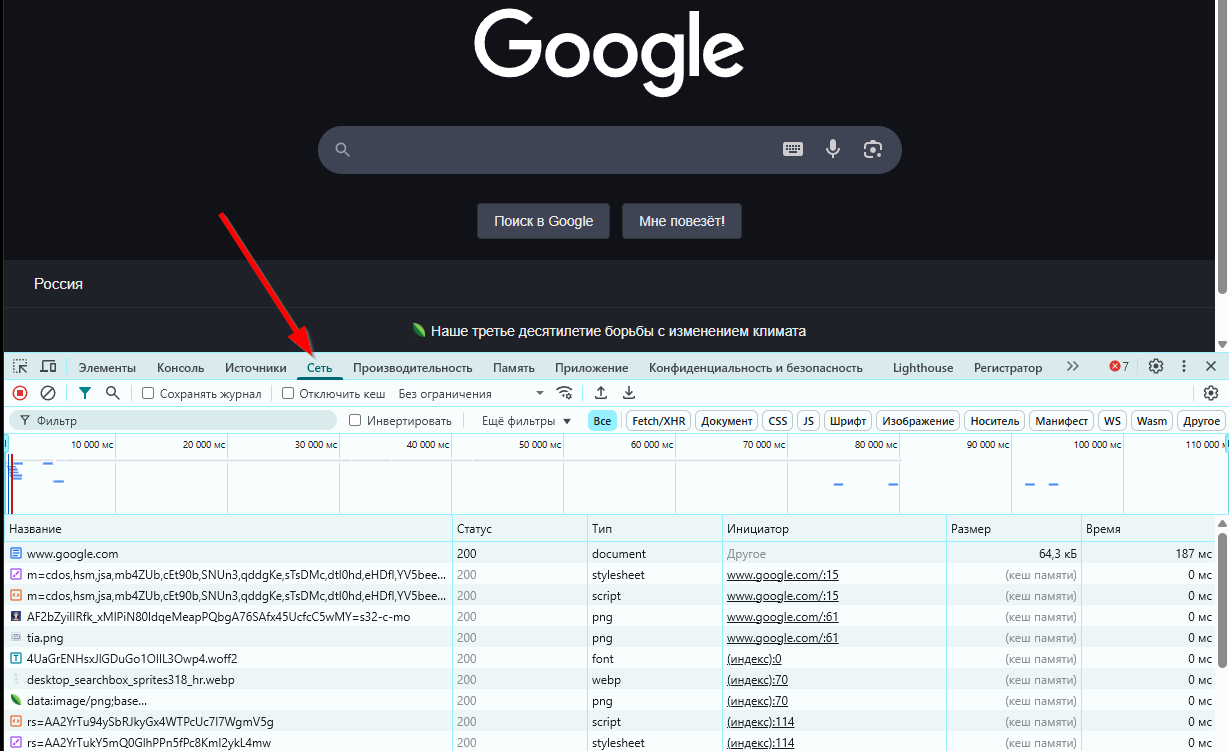This screenshot has height=751, width=1229.
Task: Tick the 'Инвертировать' checkbox
Action: point(355,421)
